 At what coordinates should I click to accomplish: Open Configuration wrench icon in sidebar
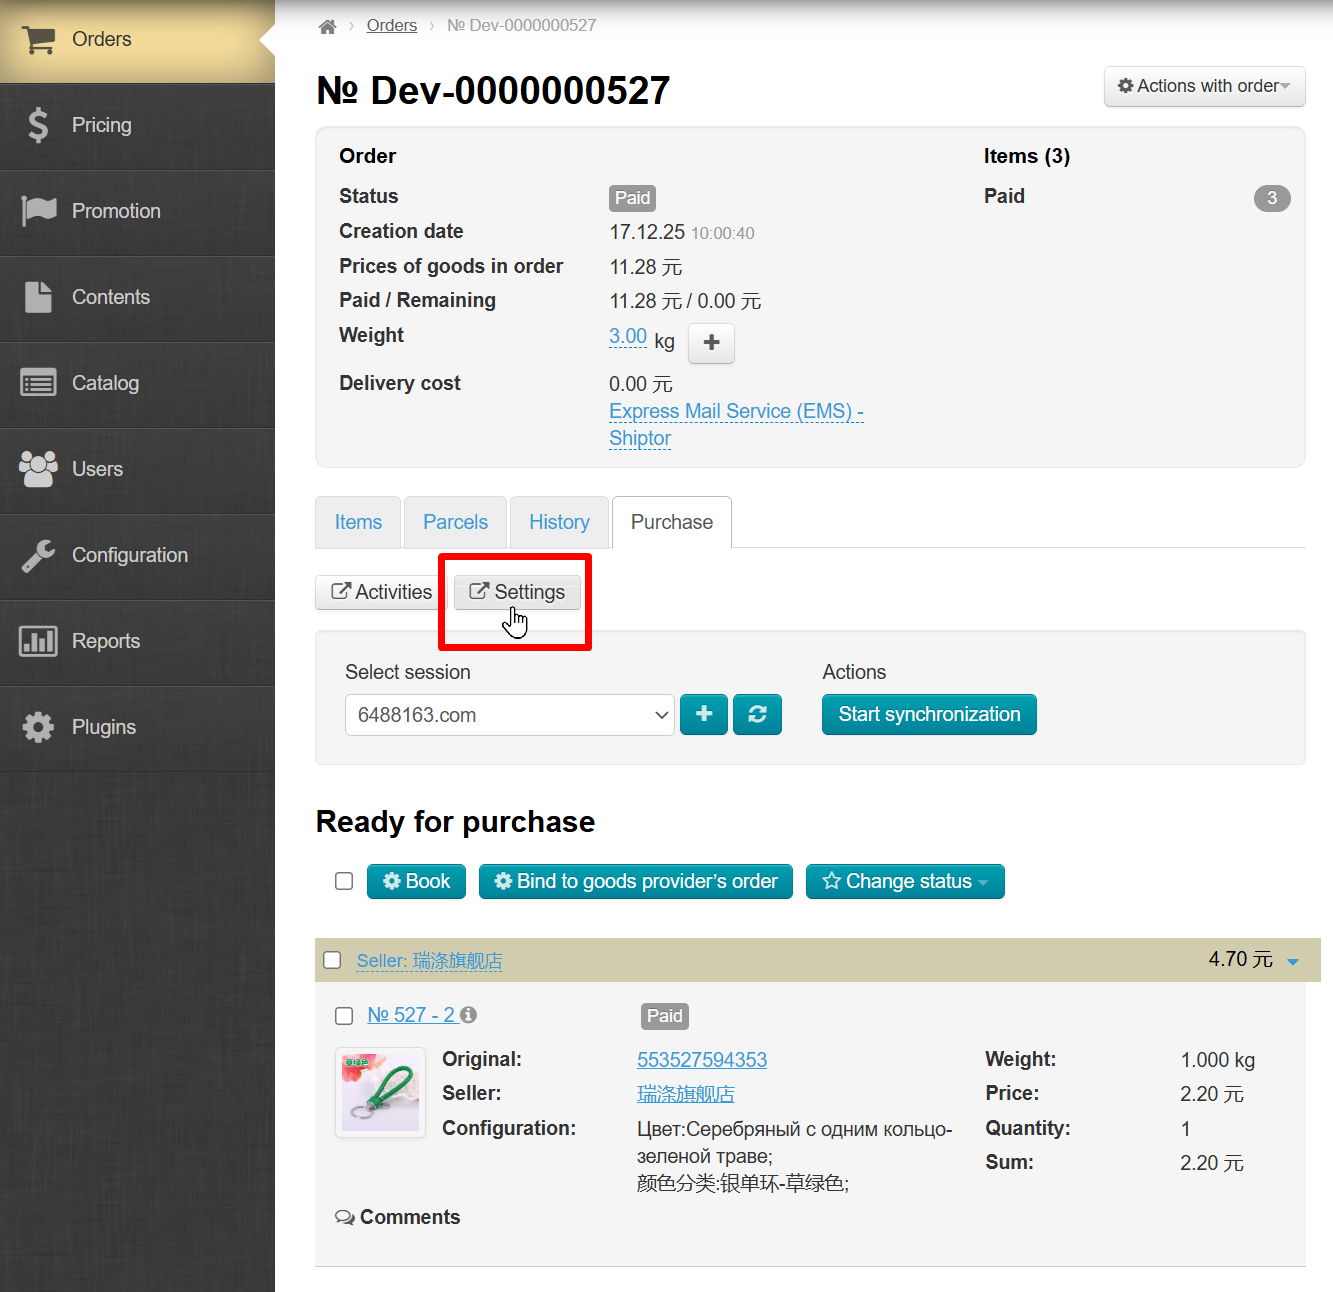[38, 555]
